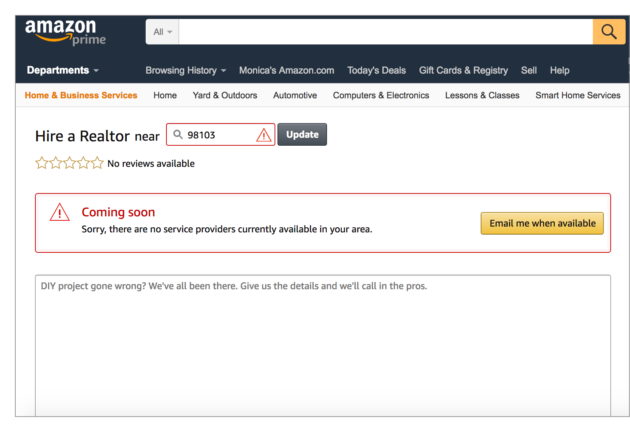Expand the Browsing History dropdown
This screenshot has width=630, height=432.
(186, 70)
